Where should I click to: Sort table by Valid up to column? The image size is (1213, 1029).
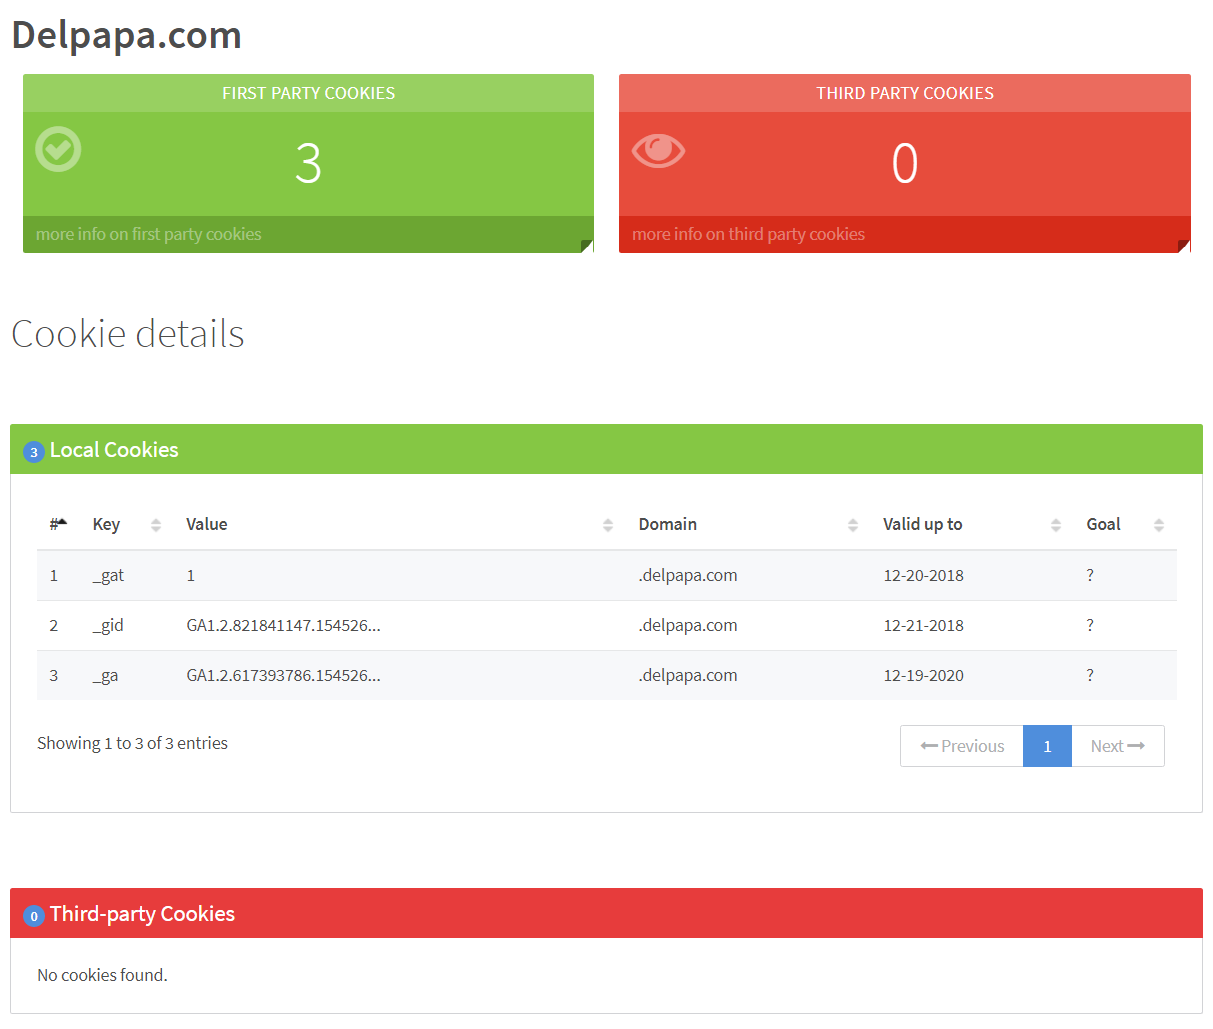pyautogui.click(x=972, y=524)
